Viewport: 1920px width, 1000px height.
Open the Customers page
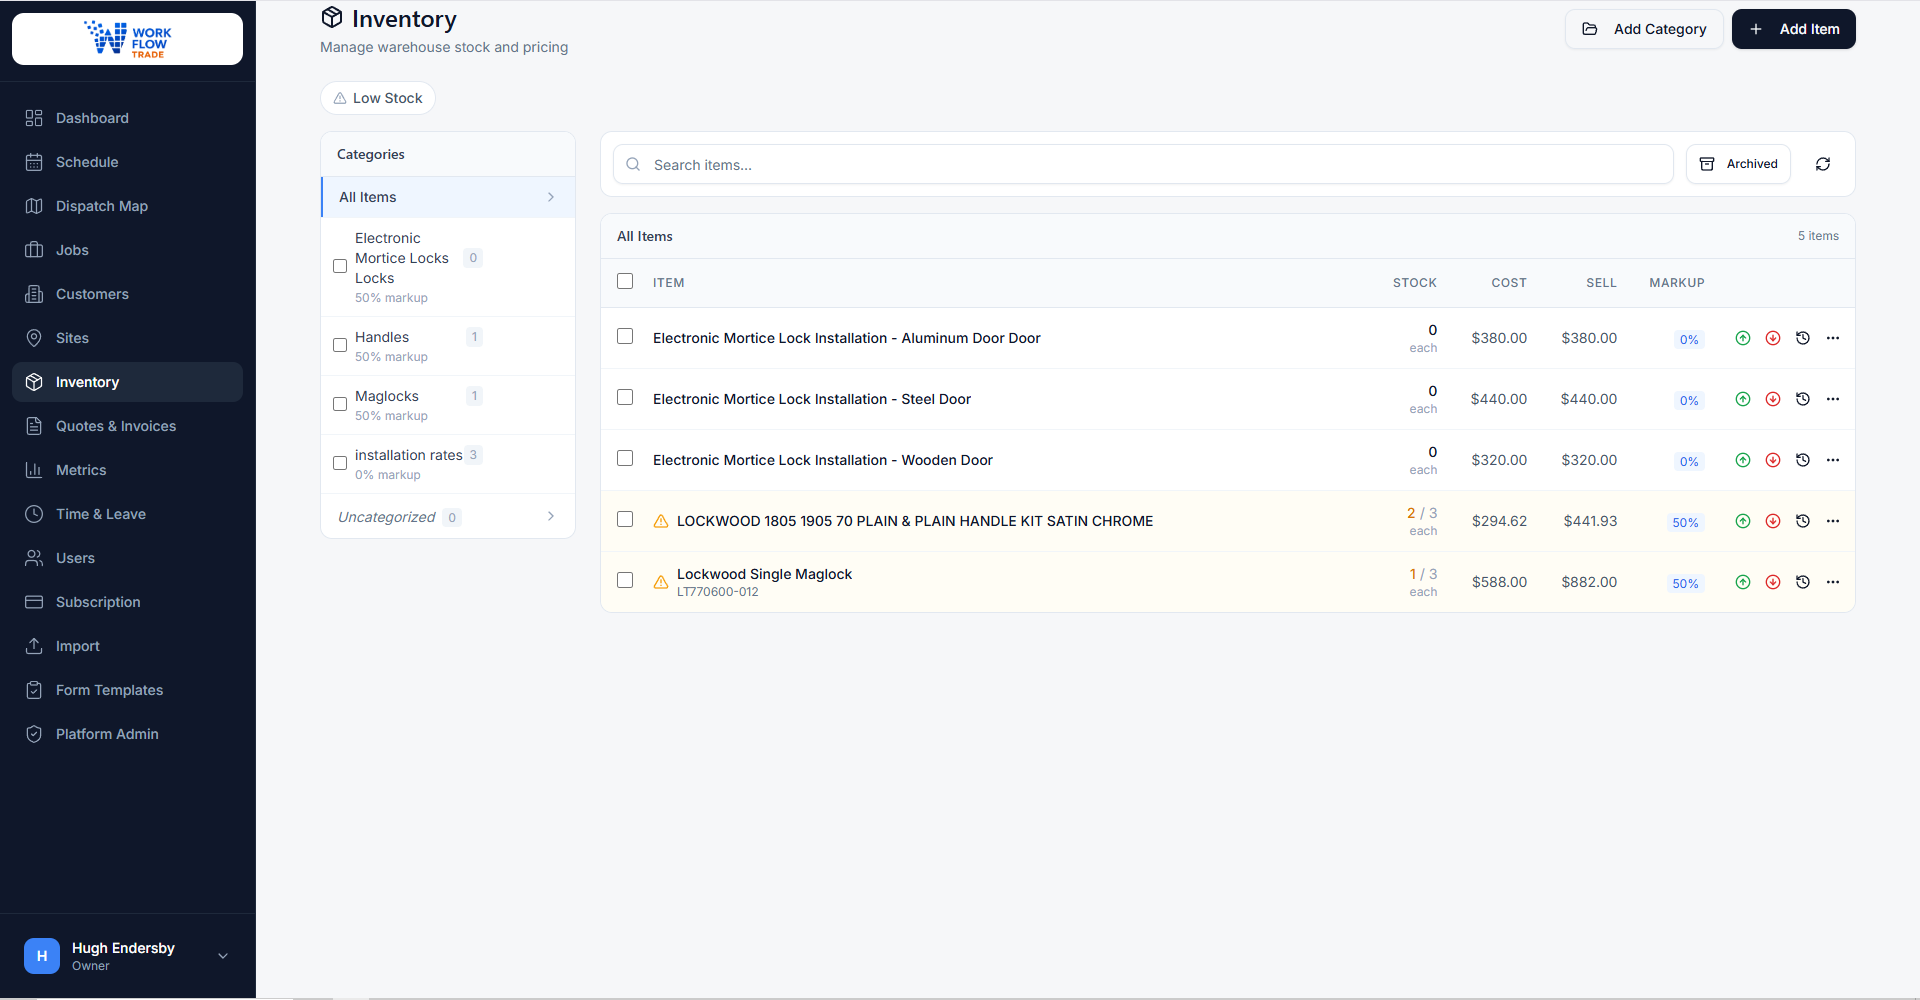tap(127, 294)
